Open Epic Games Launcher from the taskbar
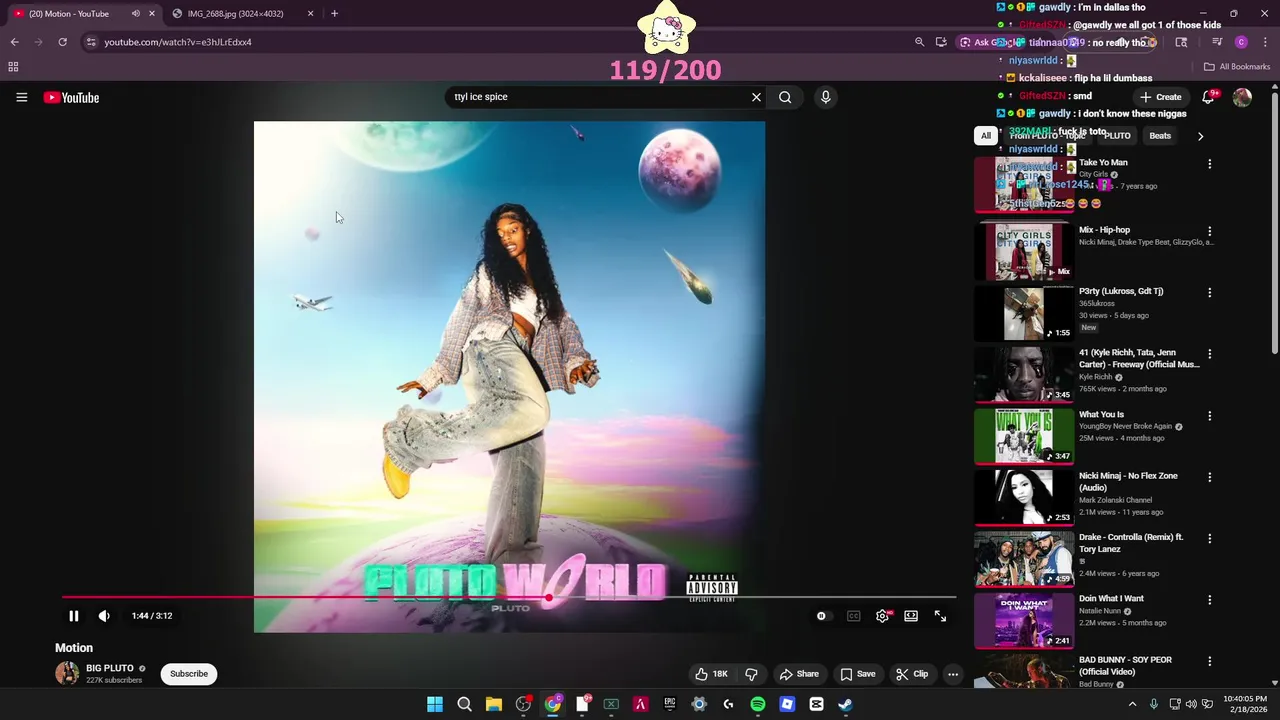The width and height of the screenshot is (1280, 720). point(670,704)
